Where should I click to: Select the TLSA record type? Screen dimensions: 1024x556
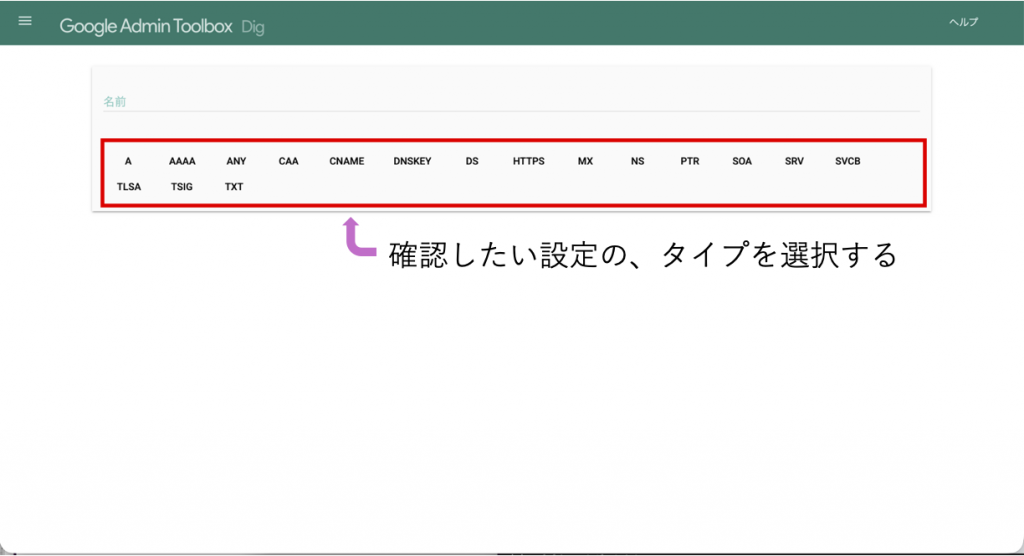pyautogui.click(x=129, y=187)
